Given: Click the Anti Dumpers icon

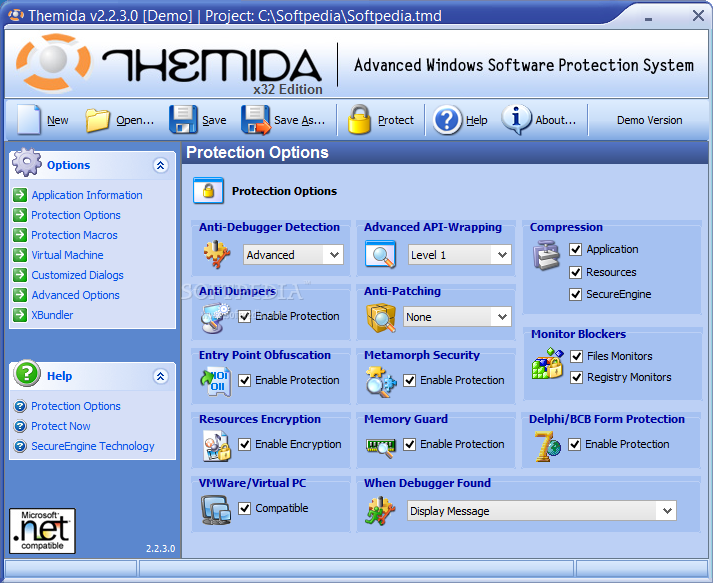Looking at the screenshot, I should 216,318.
